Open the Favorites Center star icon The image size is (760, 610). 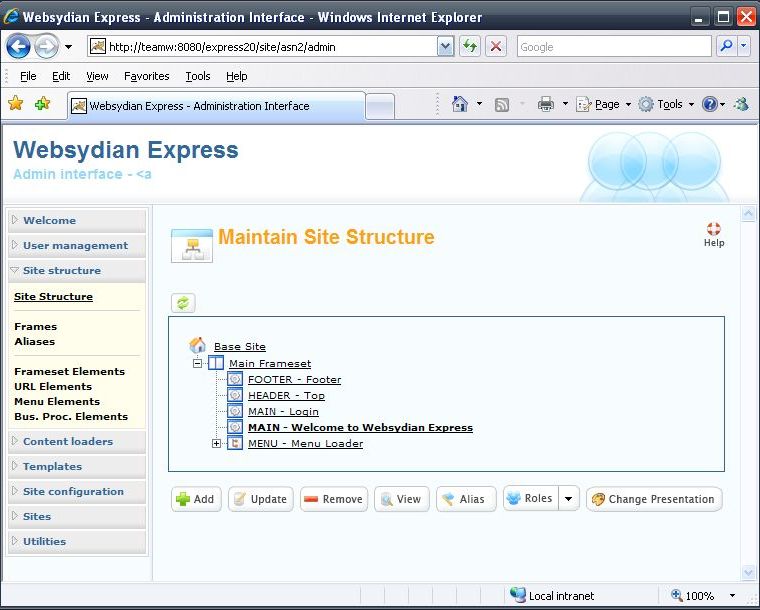16,103
